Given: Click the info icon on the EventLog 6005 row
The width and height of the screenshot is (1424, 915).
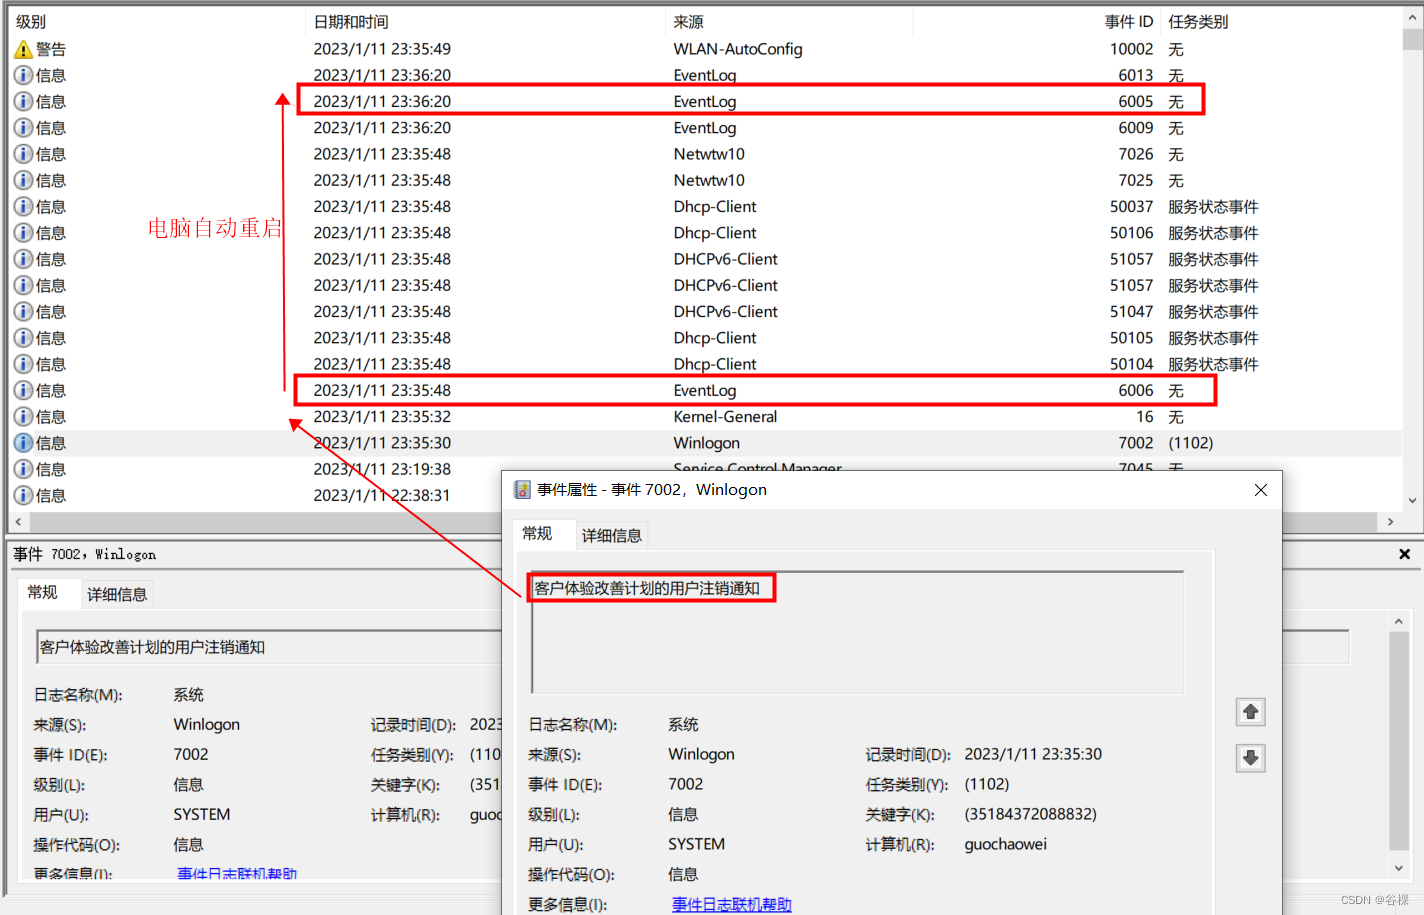Looking at the screenshot, I should (23, 101).
